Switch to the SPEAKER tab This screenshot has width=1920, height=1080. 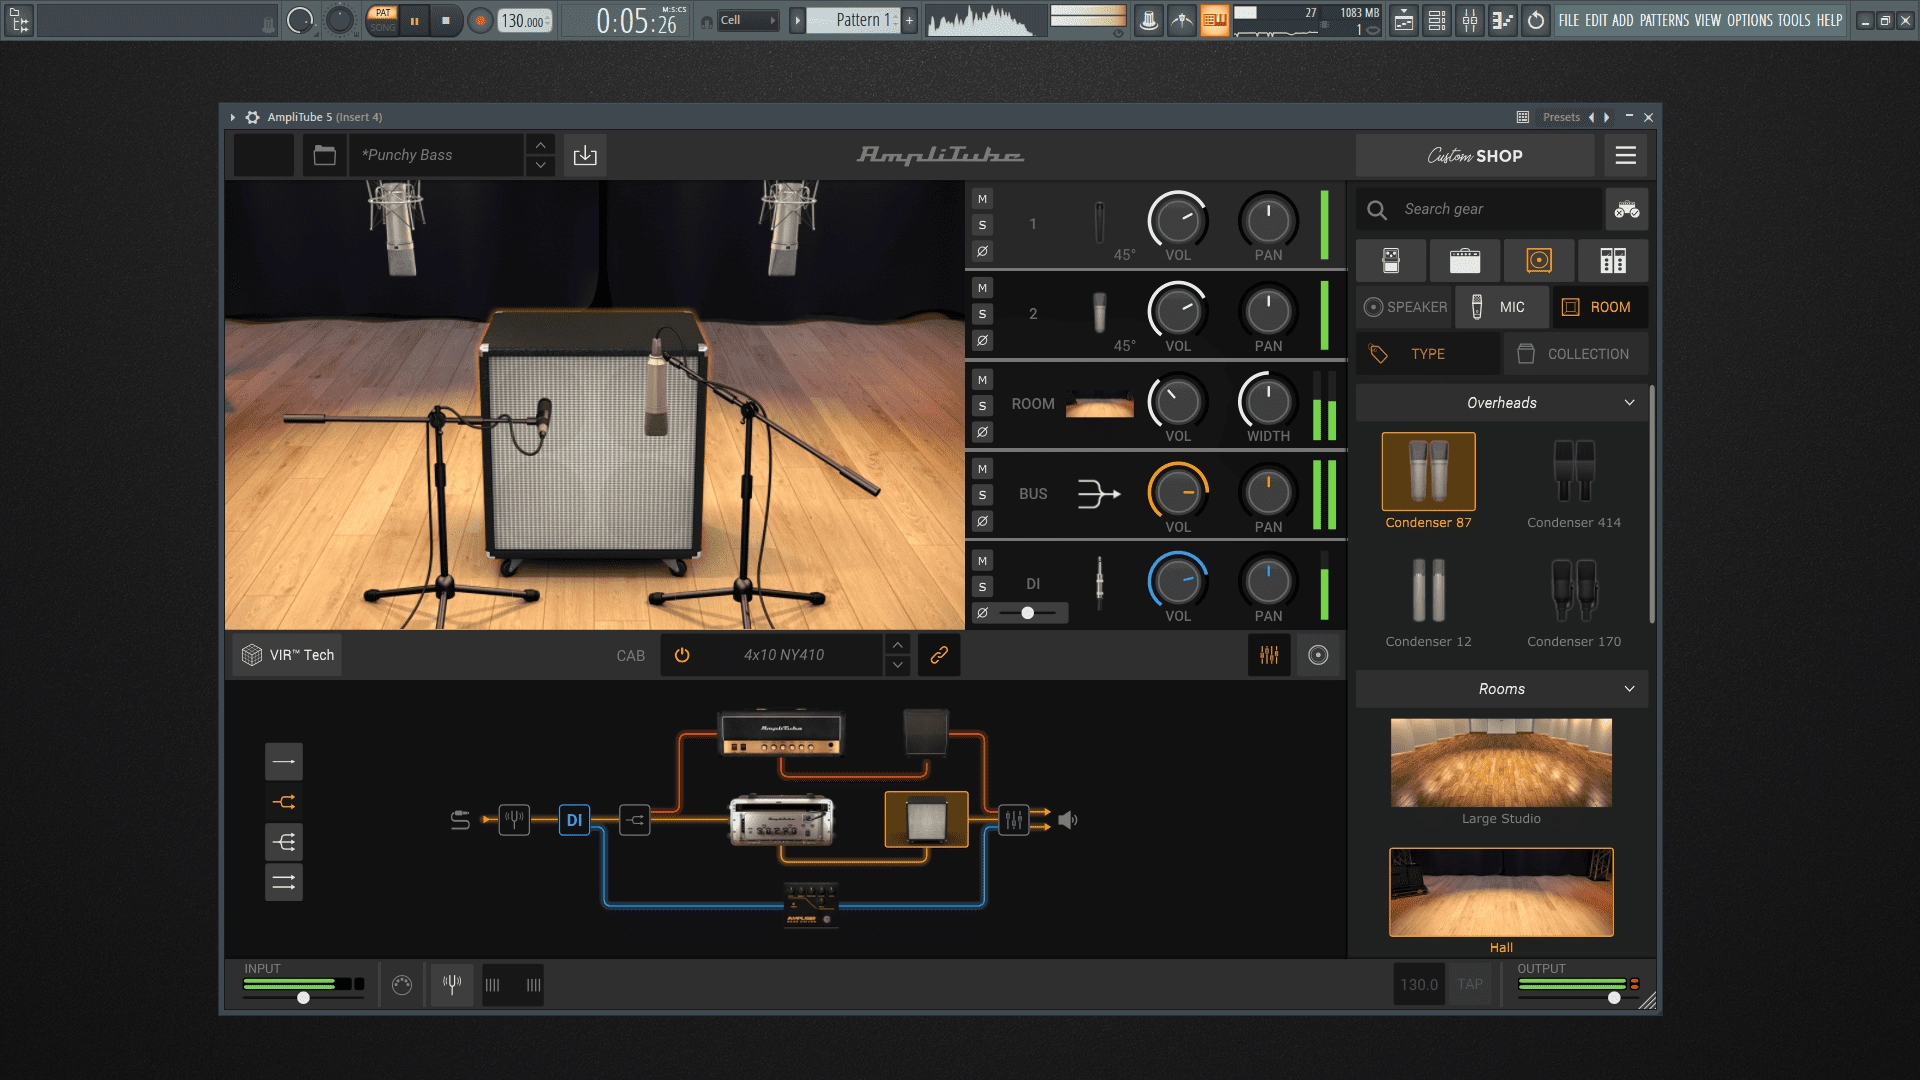click(1405, 307)
